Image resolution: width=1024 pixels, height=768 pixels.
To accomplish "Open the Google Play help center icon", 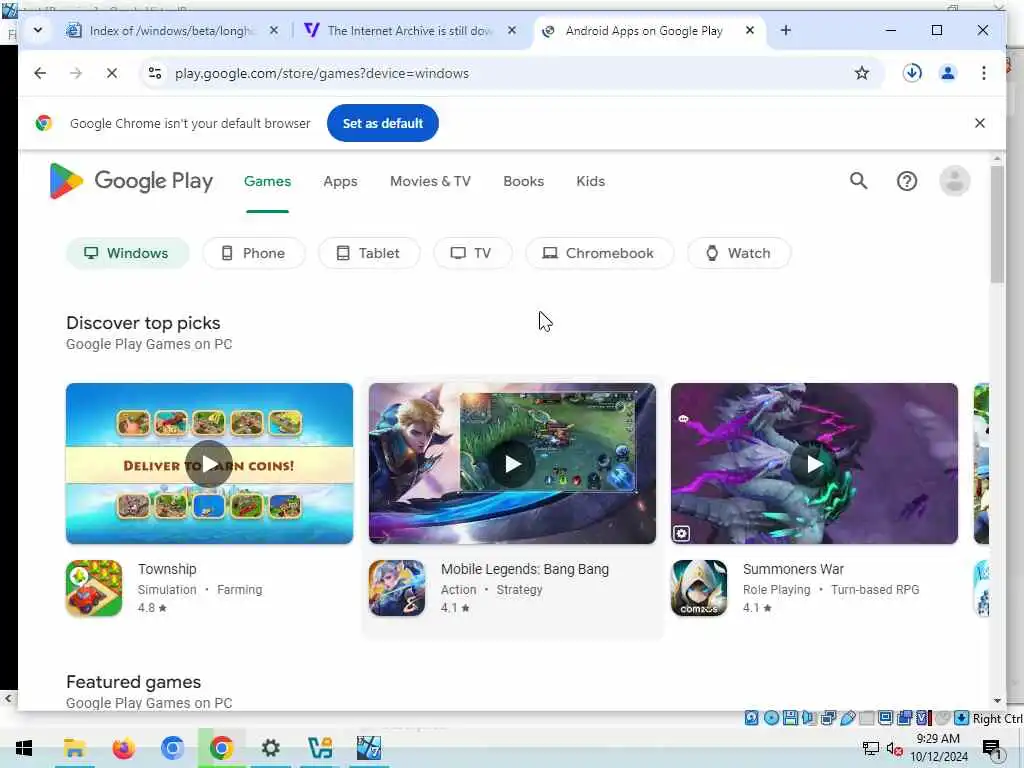I will [906, 181].
